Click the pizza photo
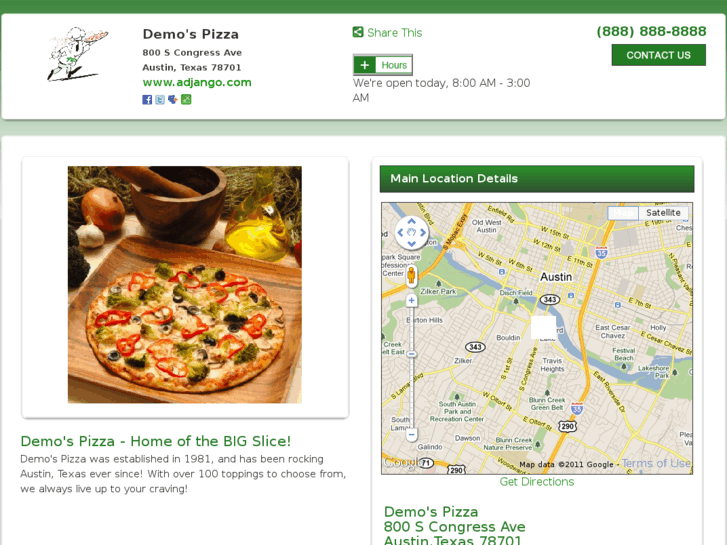The image size is (727, 545). pos(185,284)
